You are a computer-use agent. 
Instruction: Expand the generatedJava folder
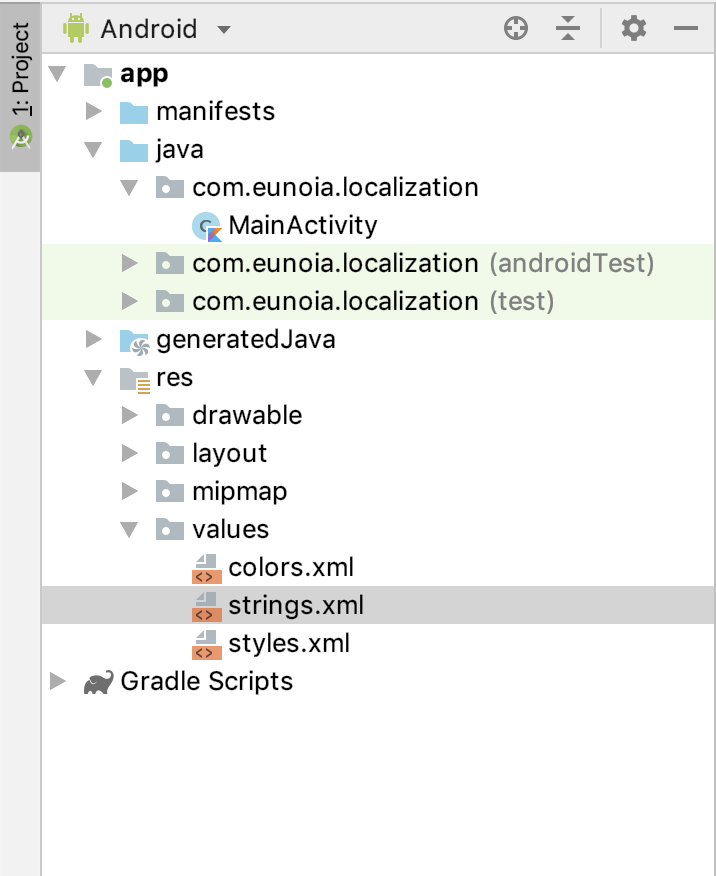tap(94, 339)
